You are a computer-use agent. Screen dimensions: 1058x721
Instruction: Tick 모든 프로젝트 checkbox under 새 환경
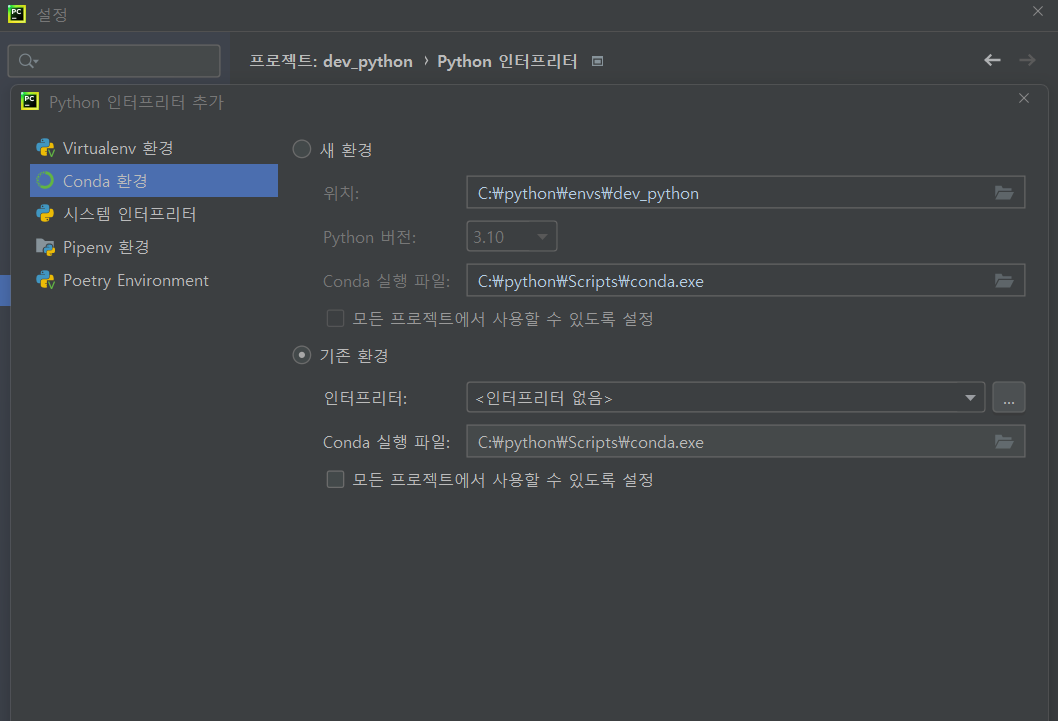tap(335, 318)
